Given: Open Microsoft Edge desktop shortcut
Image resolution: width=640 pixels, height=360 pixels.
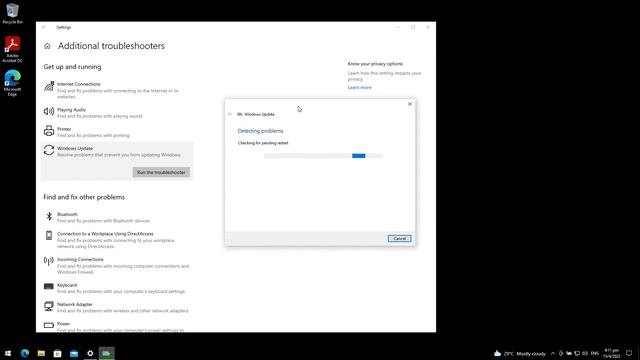Looking at the screenshot, I should [x=12, y=83].
